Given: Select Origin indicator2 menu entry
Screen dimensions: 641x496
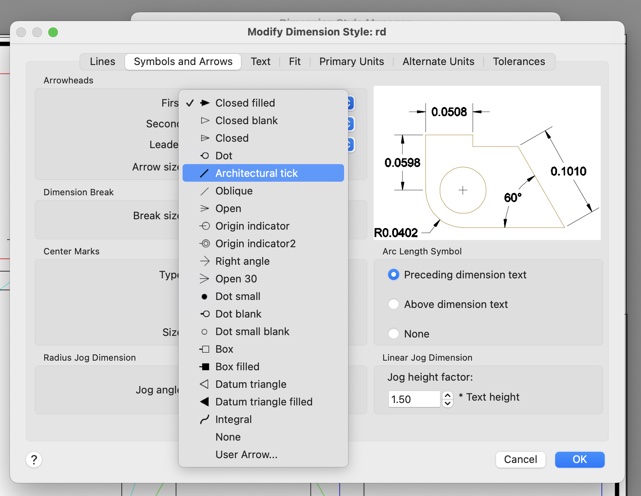Looking at the screenshot, I should click(x=263, y=244).
